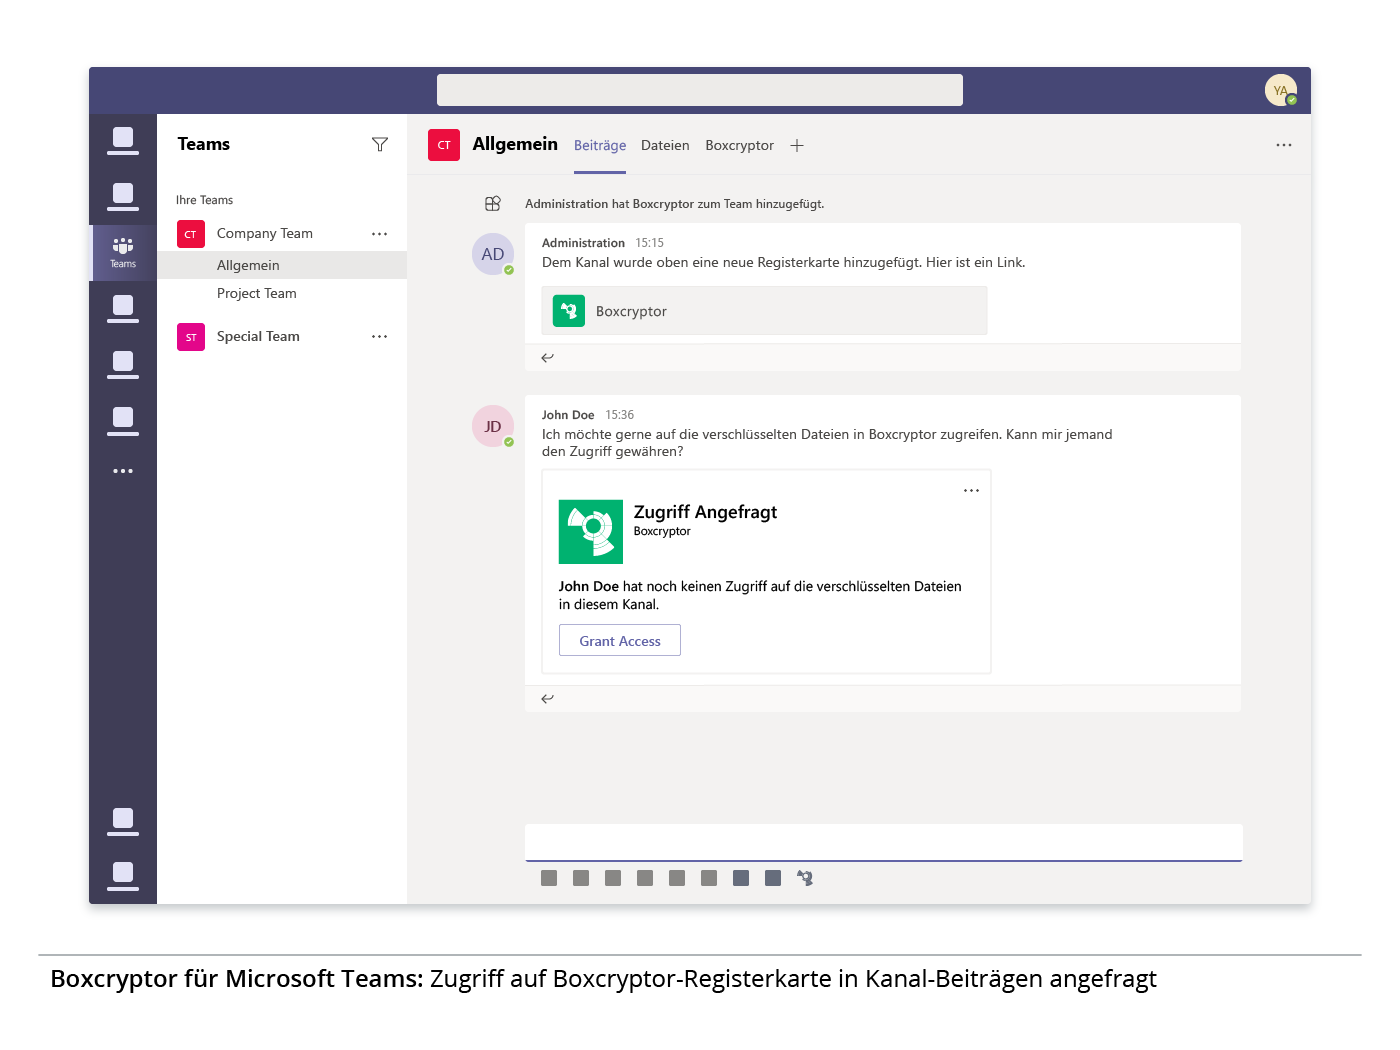The width and height of the screenshot is (1400, 1050).
Task: Click the app-added system message icon
Action: [x=493, y=204]
